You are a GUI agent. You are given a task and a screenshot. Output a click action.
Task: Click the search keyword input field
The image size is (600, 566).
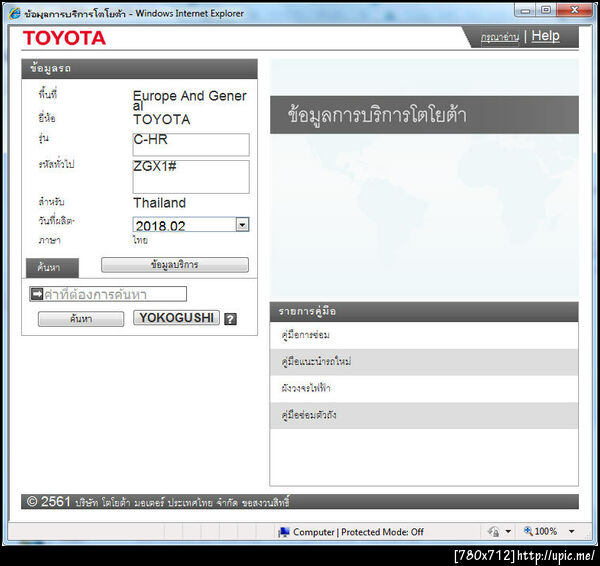point(108,294)
